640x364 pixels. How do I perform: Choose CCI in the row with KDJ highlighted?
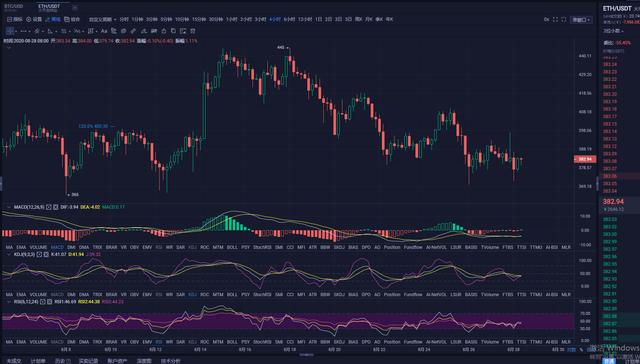pos(290,294)
